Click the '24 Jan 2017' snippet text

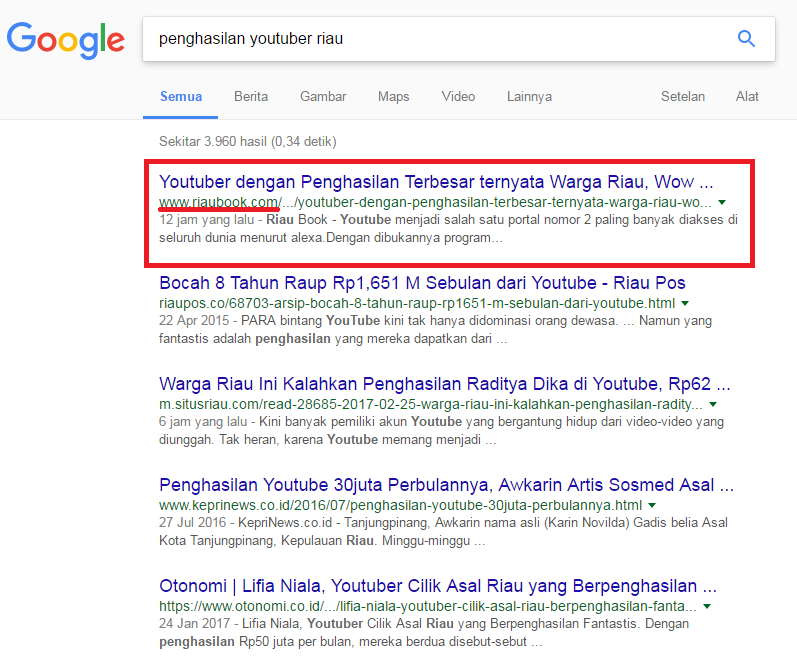click(194, 624)
